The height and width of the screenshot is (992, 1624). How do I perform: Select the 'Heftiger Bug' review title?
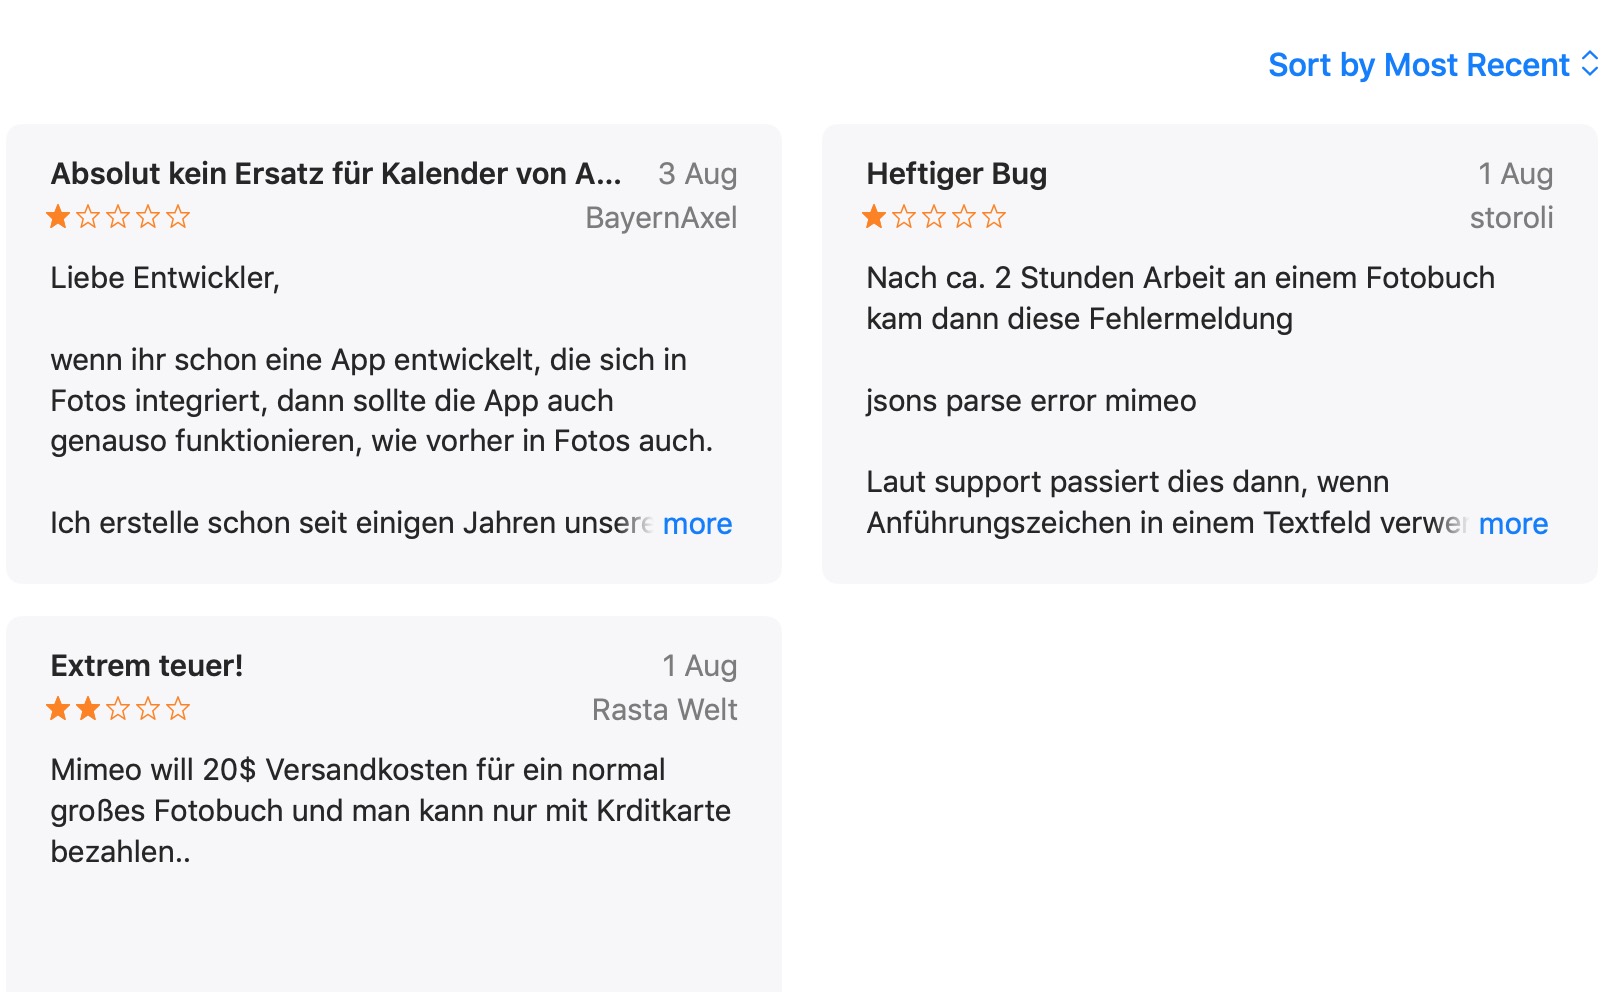click(956, 174)
